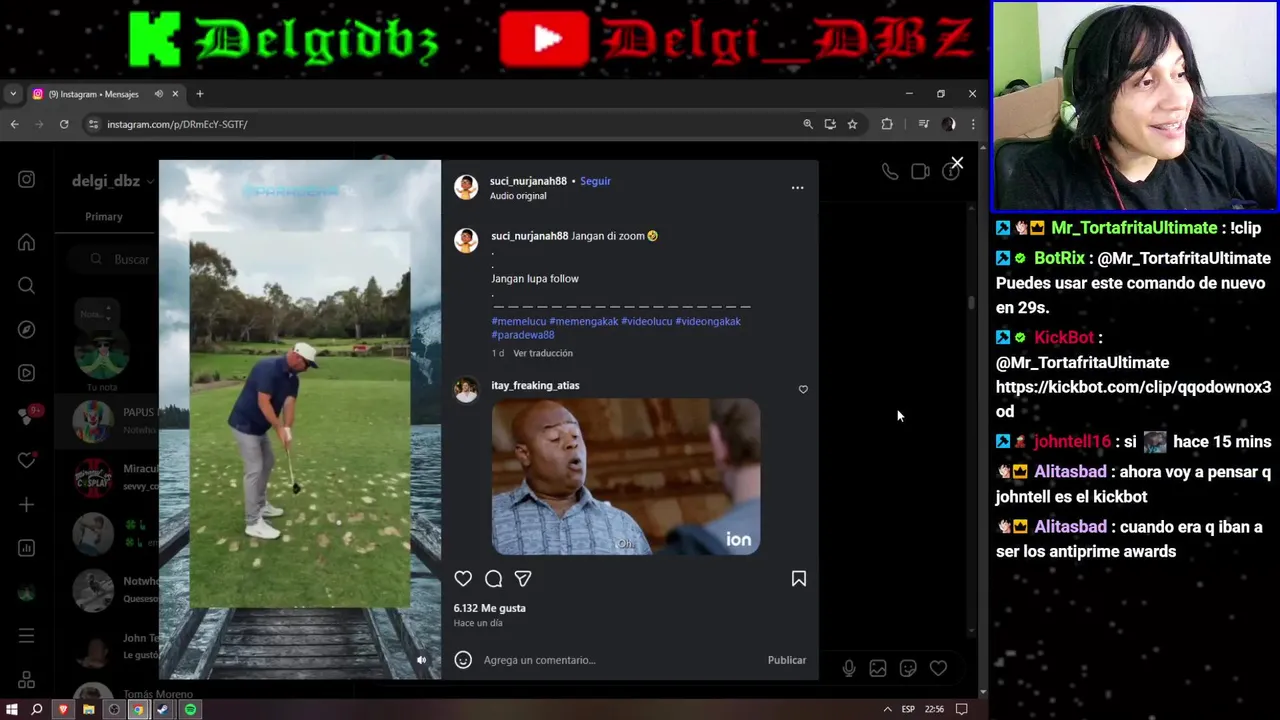This screenshot has width=1280, height=720.
Task: Open the hamburger More menu in the sidebar
Action: 27,636
